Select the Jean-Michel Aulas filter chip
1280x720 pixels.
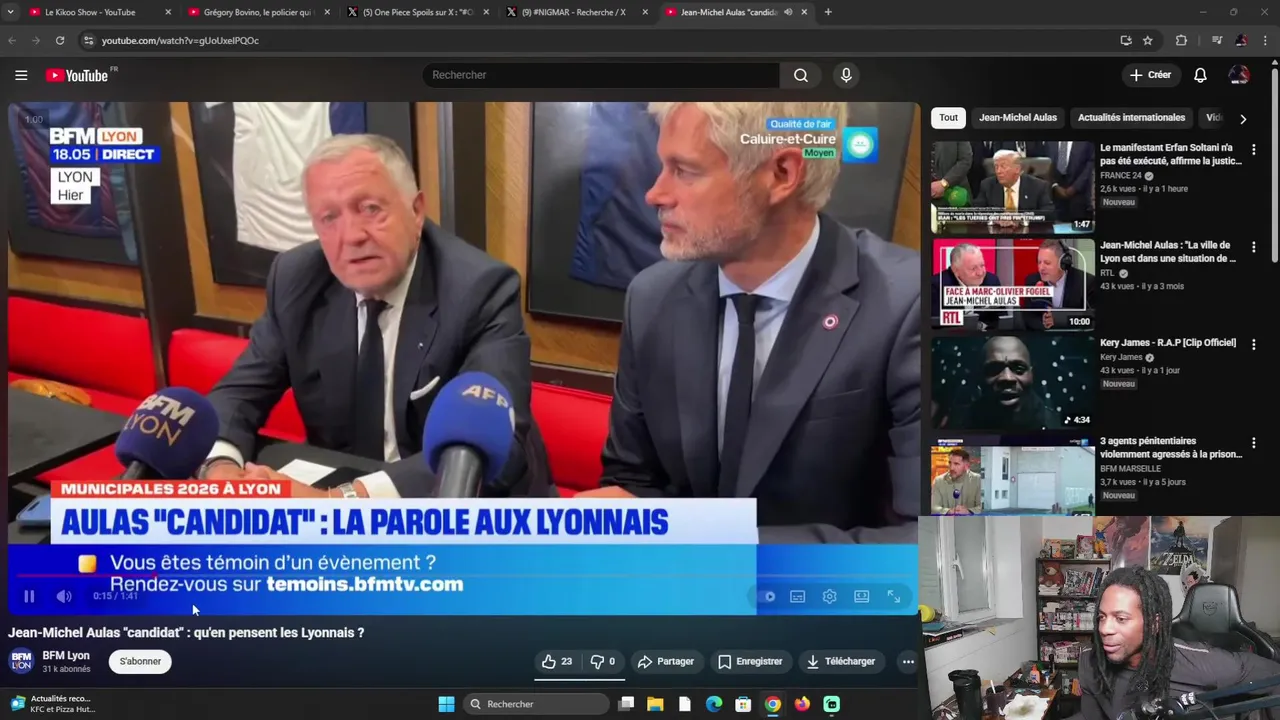click(x=1017, y=117)
